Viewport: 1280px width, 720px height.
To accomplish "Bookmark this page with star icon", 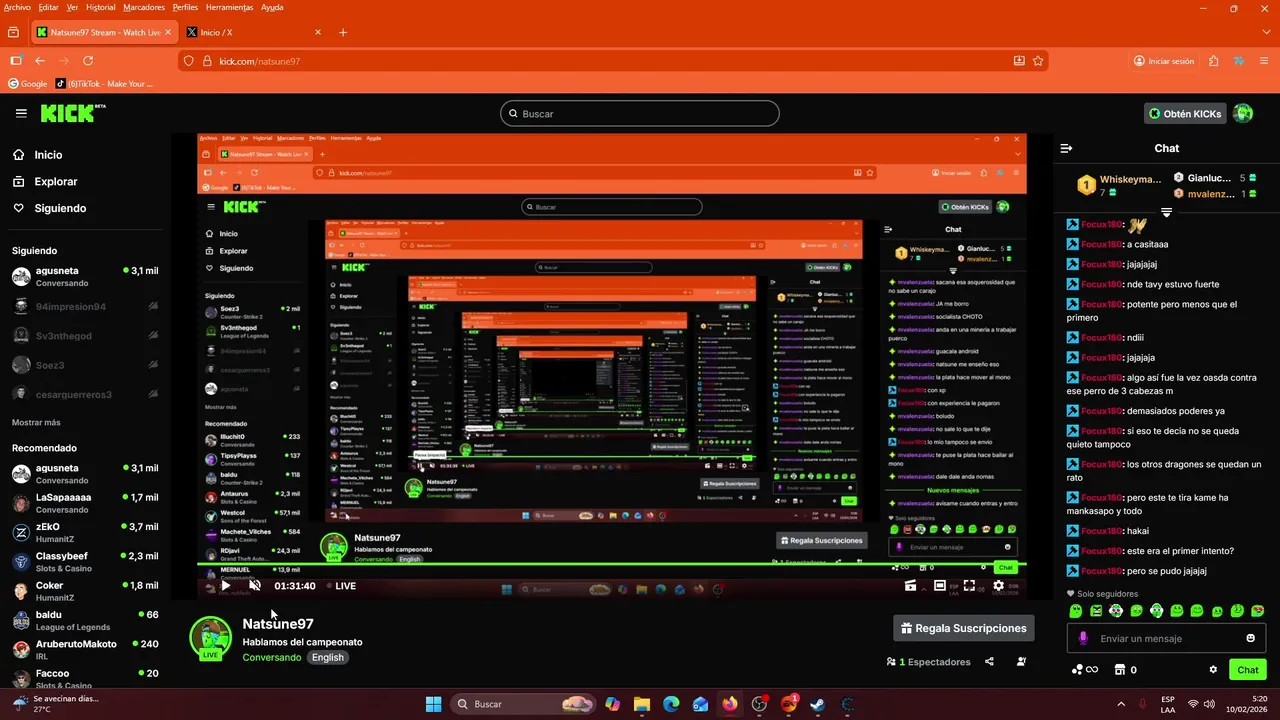I will pyautogui.click(x=1038, y=61).
